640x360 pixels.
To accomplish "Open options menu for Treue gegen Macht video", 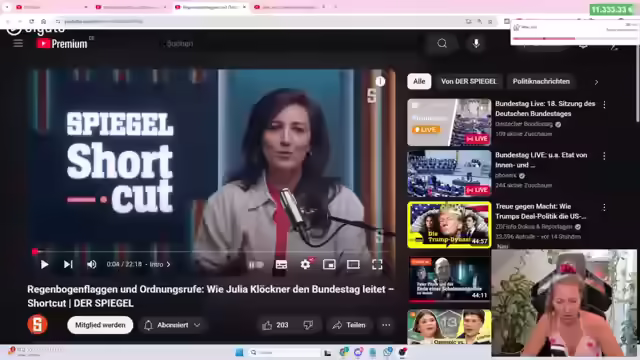I will coord(604,207).
